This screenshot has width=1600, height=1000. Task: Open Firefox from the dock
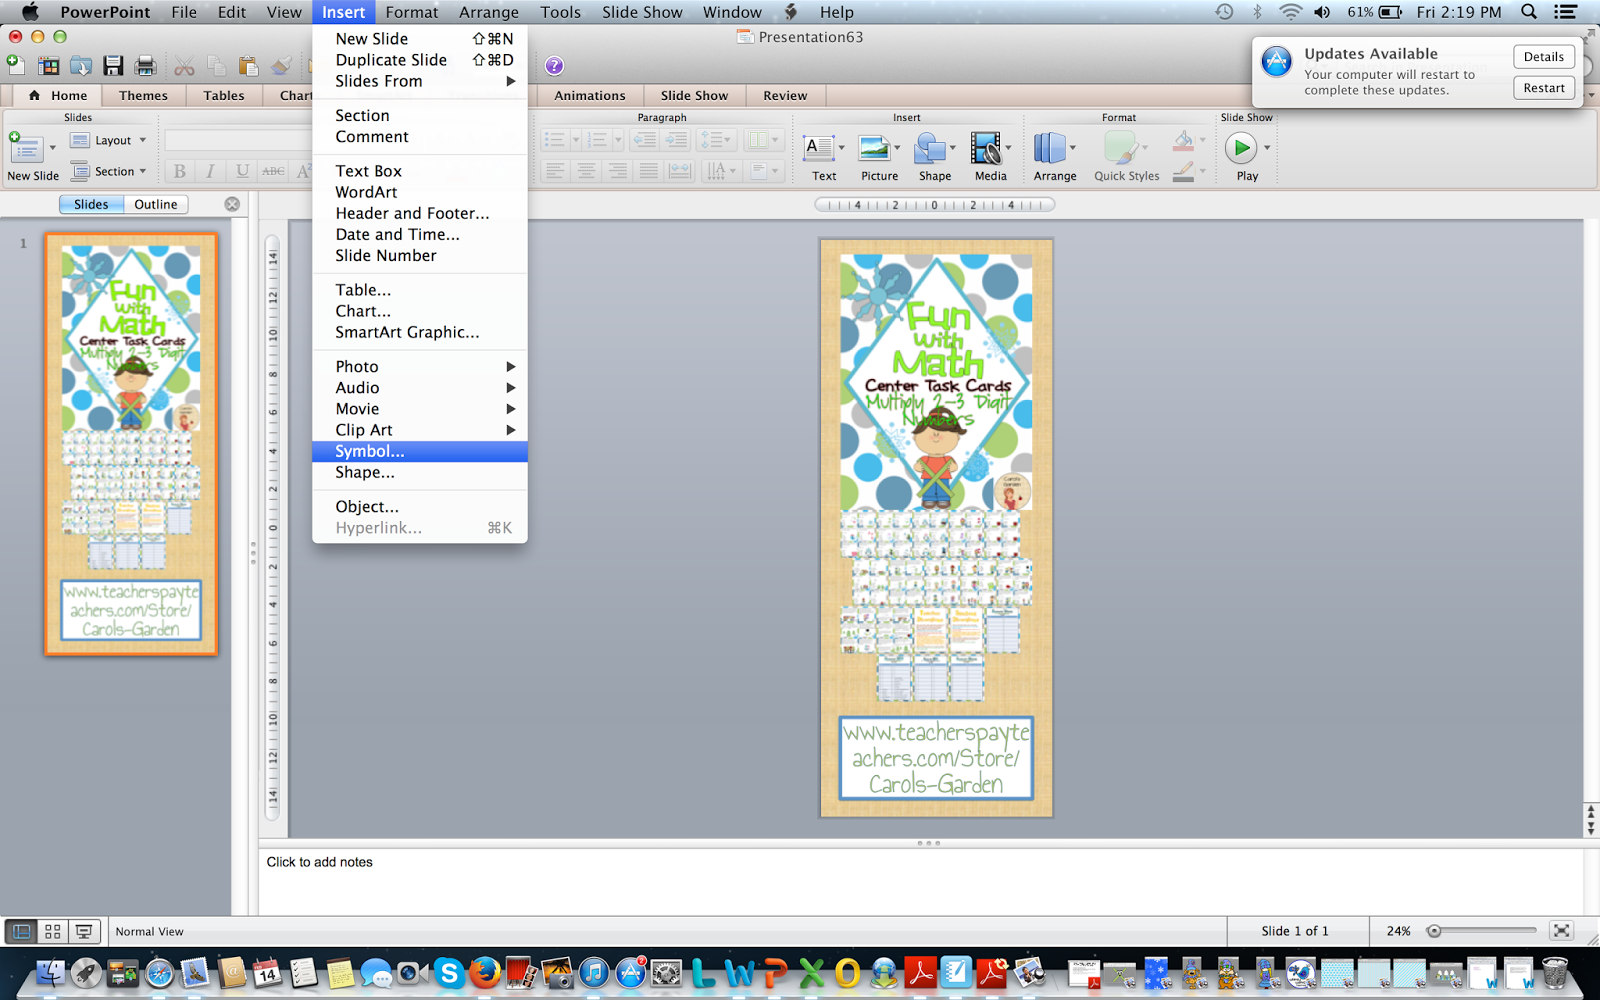pos(485,972)
